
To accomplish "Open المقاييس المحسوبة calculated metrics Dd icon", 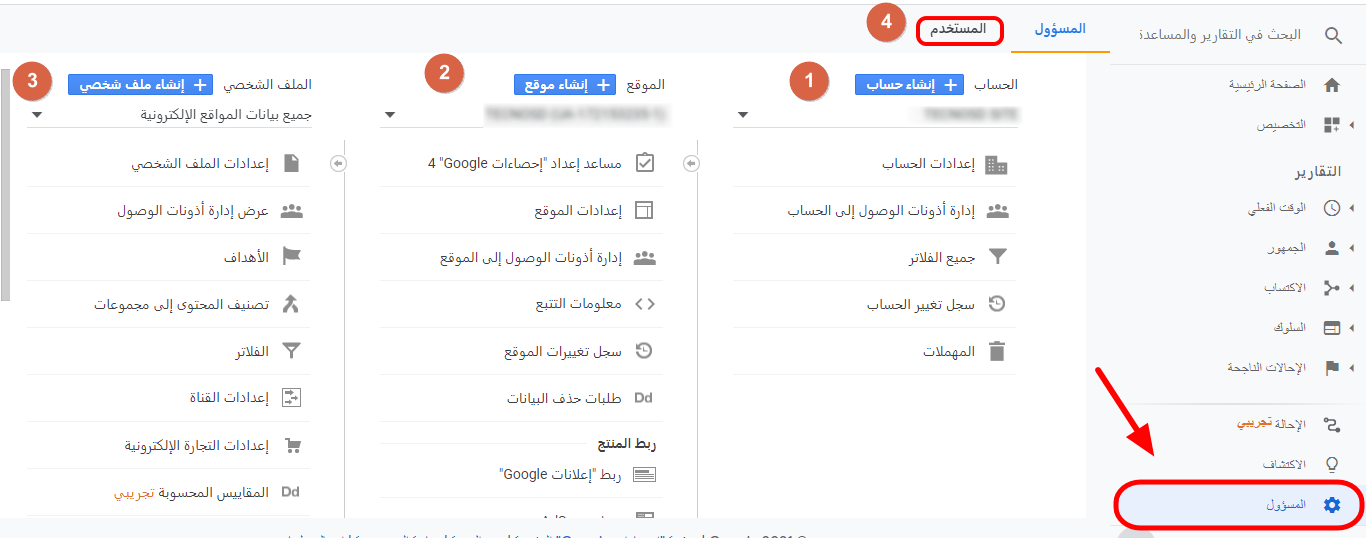I will click(290, 492).
